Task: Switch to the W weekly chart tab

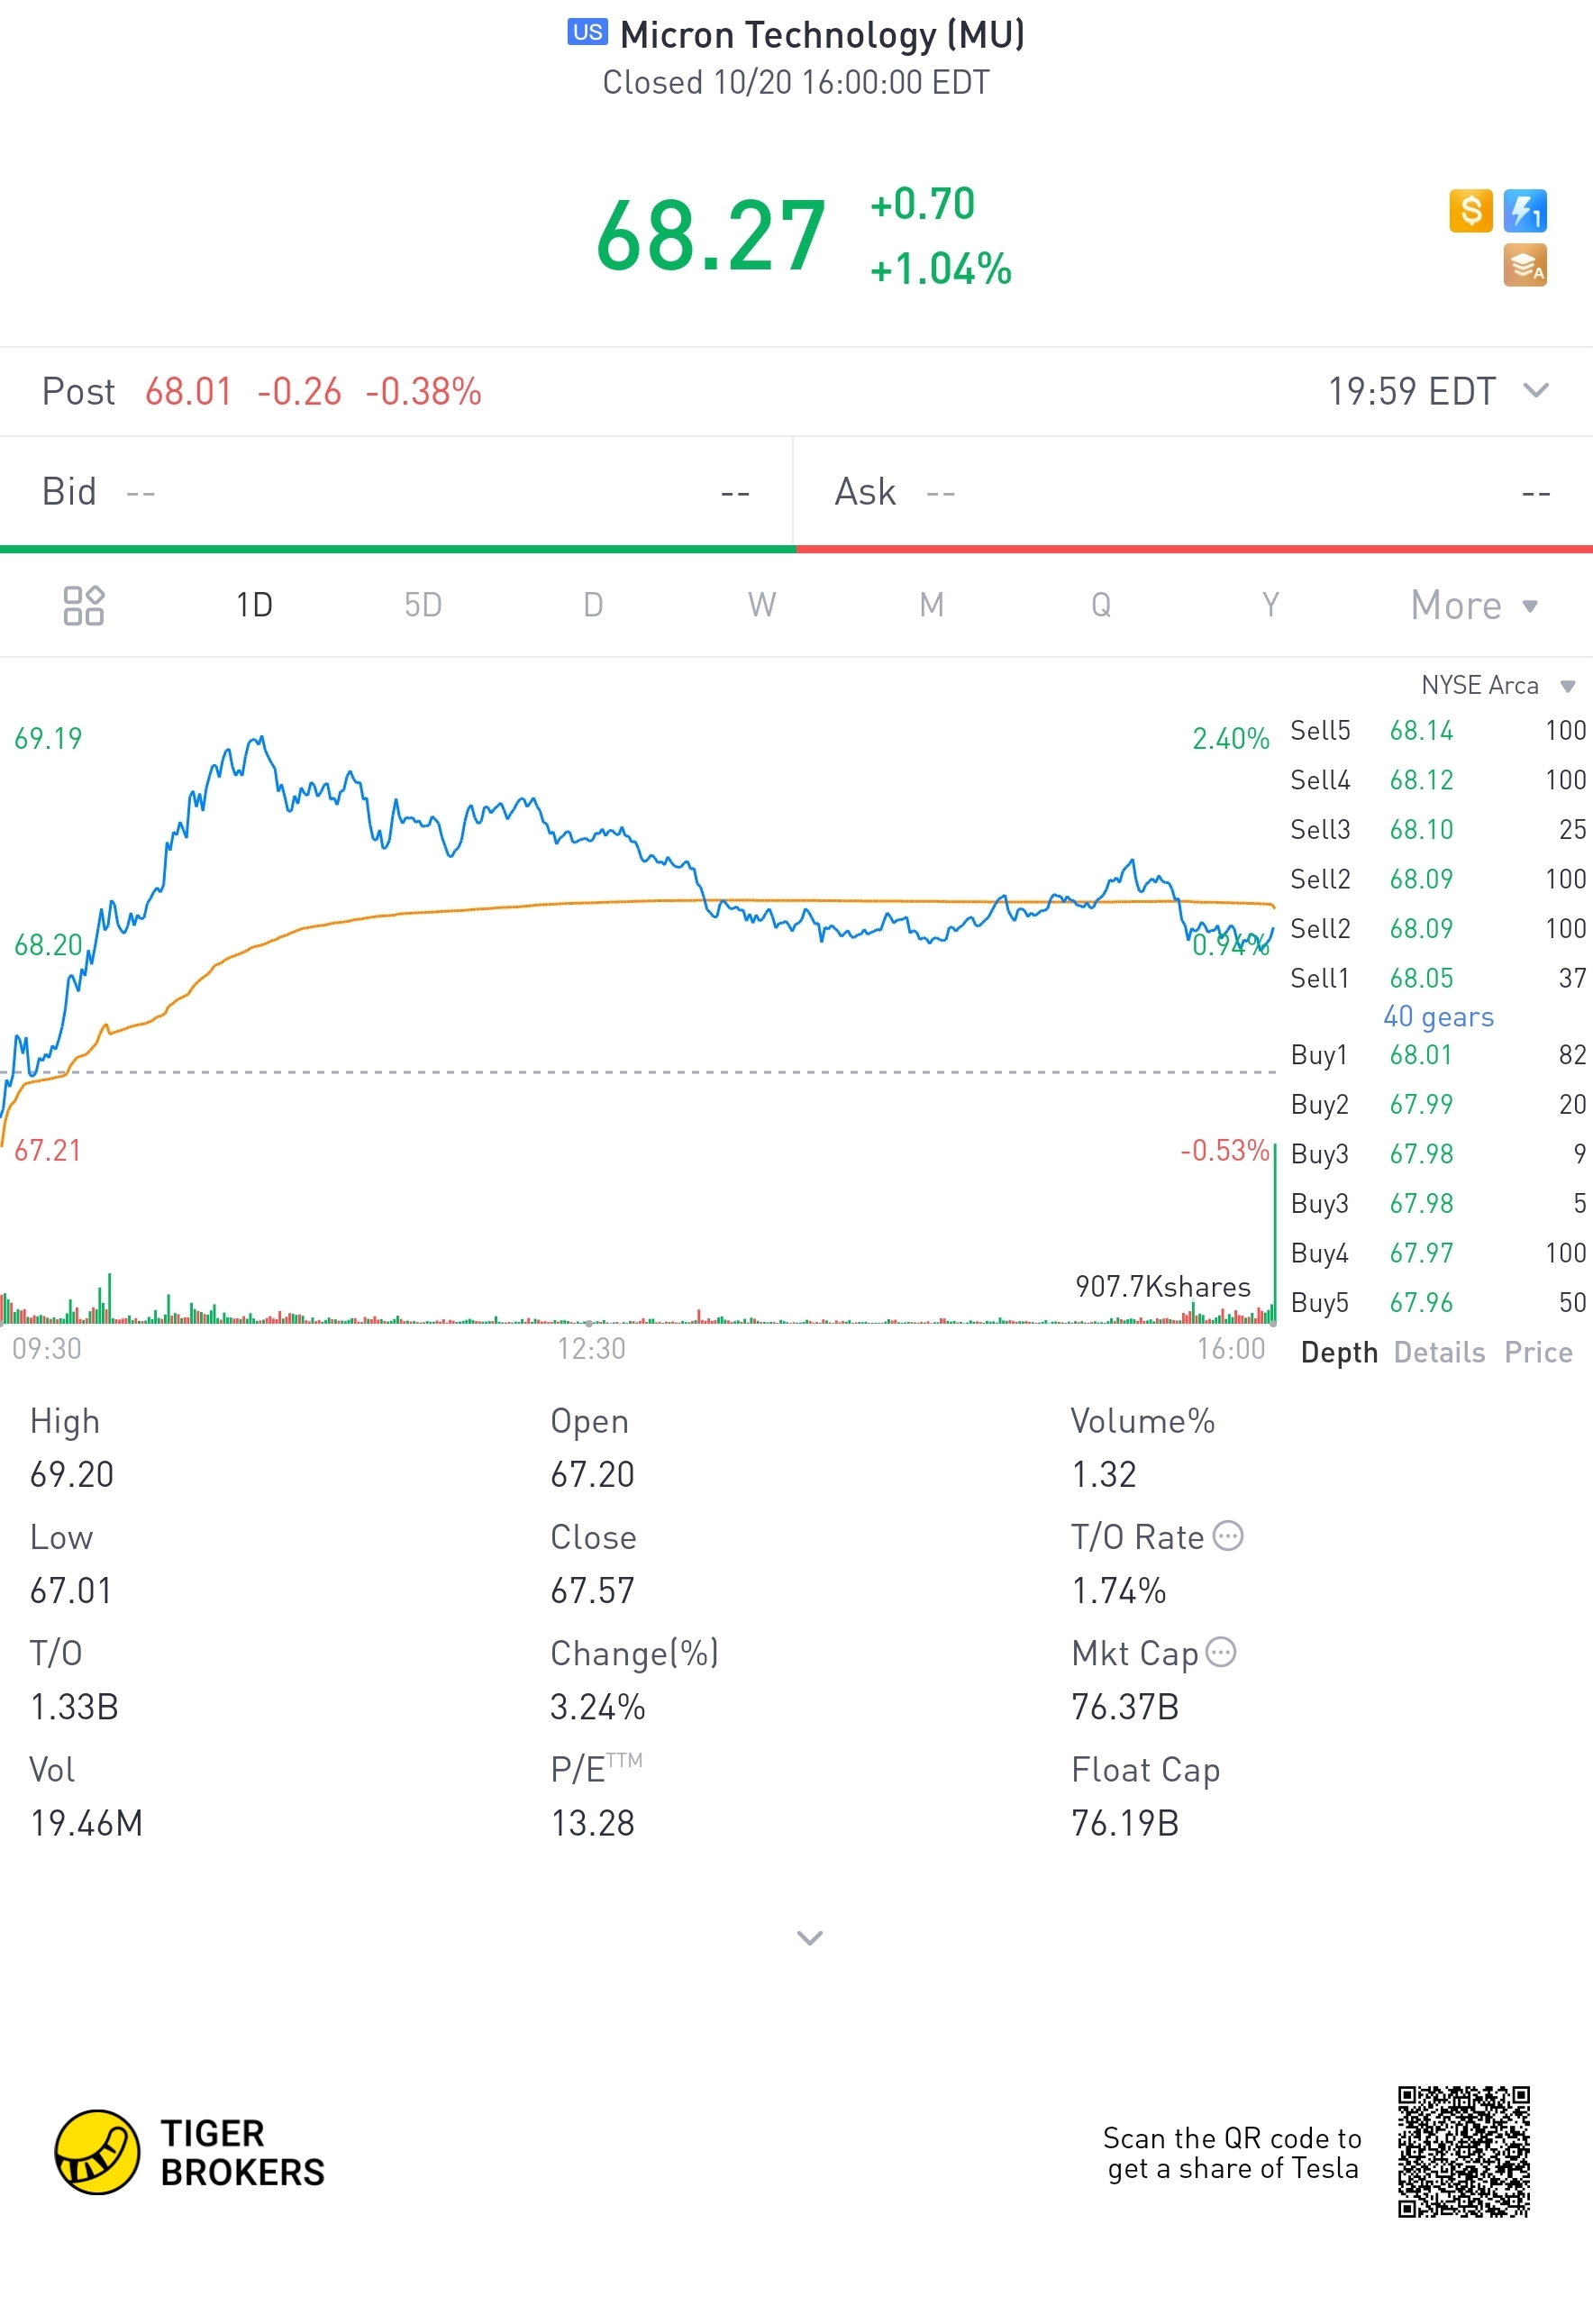Action: coord(762,605)
